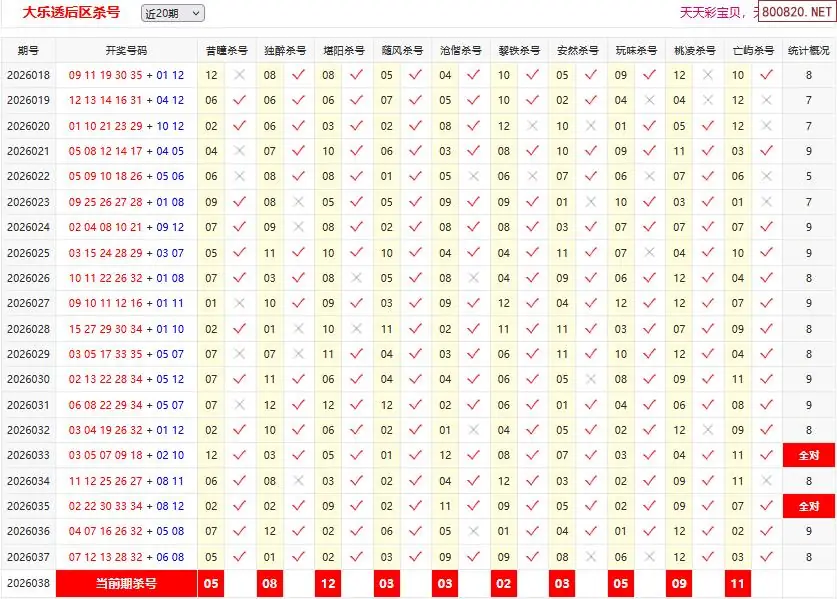Click the red 当前期杀号 cell
The width and height of the screenshot is (837, 599).
click(126, 583)
